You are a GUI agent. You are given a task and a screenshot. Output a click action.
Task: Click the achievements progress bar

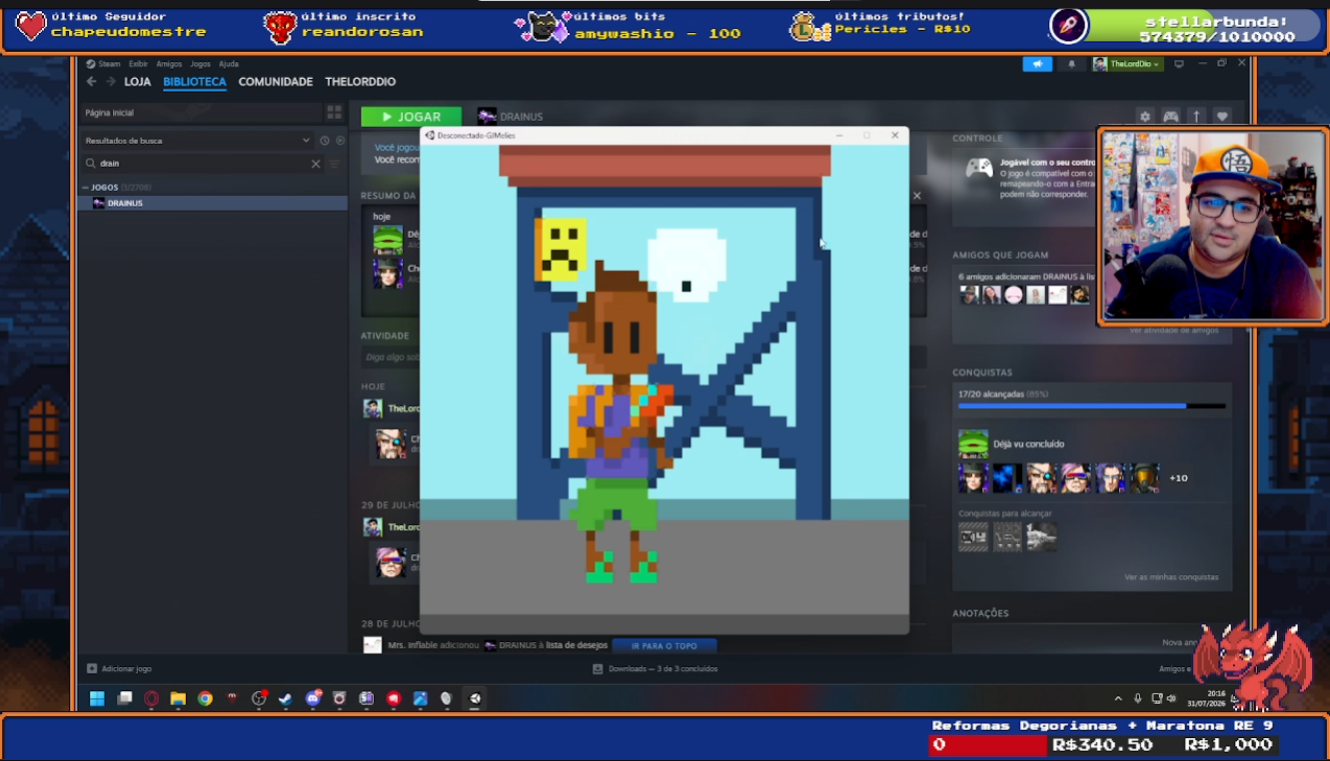(x=1091, y=406)
